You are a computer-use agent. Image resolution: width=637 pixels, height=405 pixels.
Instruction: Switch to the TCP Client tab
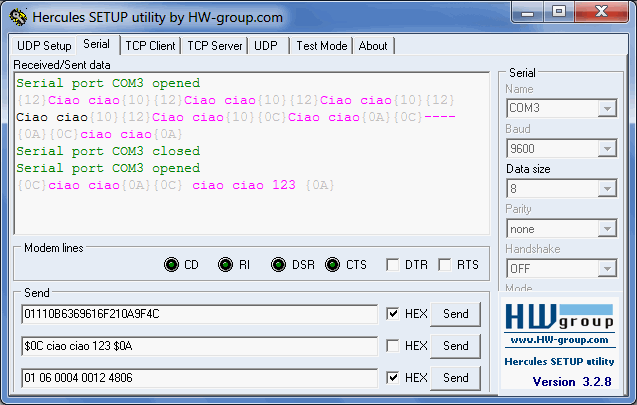[151, 46]
